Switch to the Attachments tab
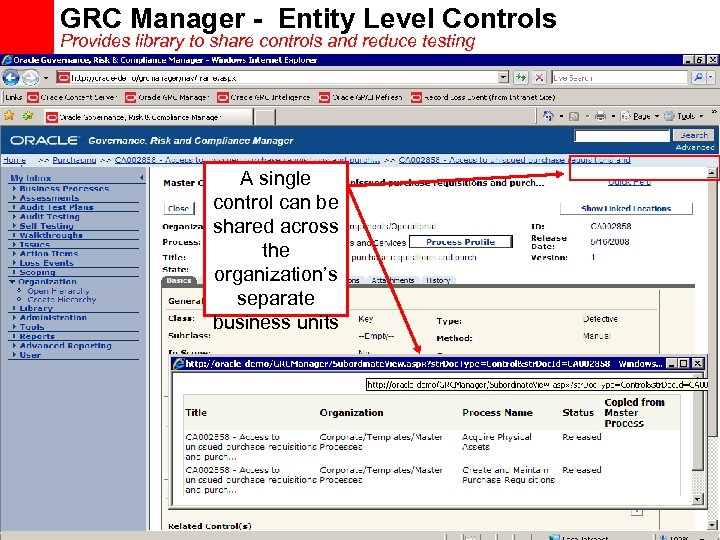The width and height of the screenshot is (720, 540). coord(393,280)
